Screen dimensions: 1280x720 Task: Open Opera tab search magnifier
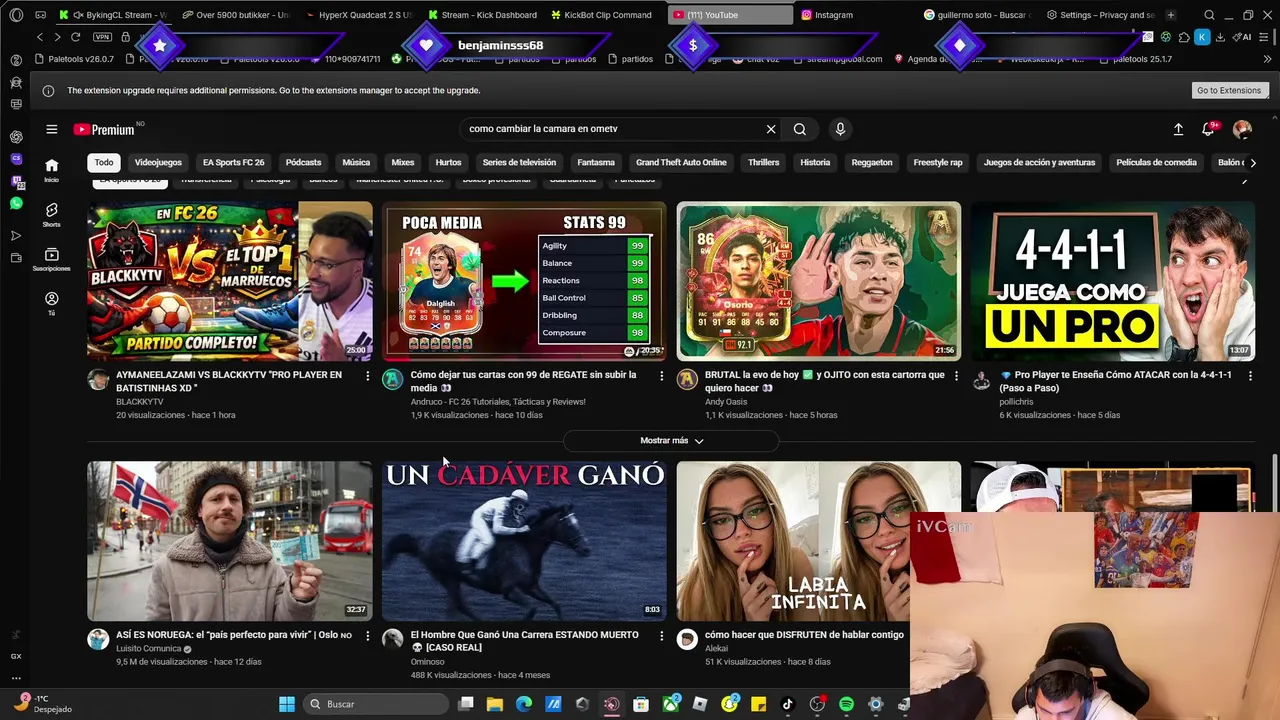1209,15
